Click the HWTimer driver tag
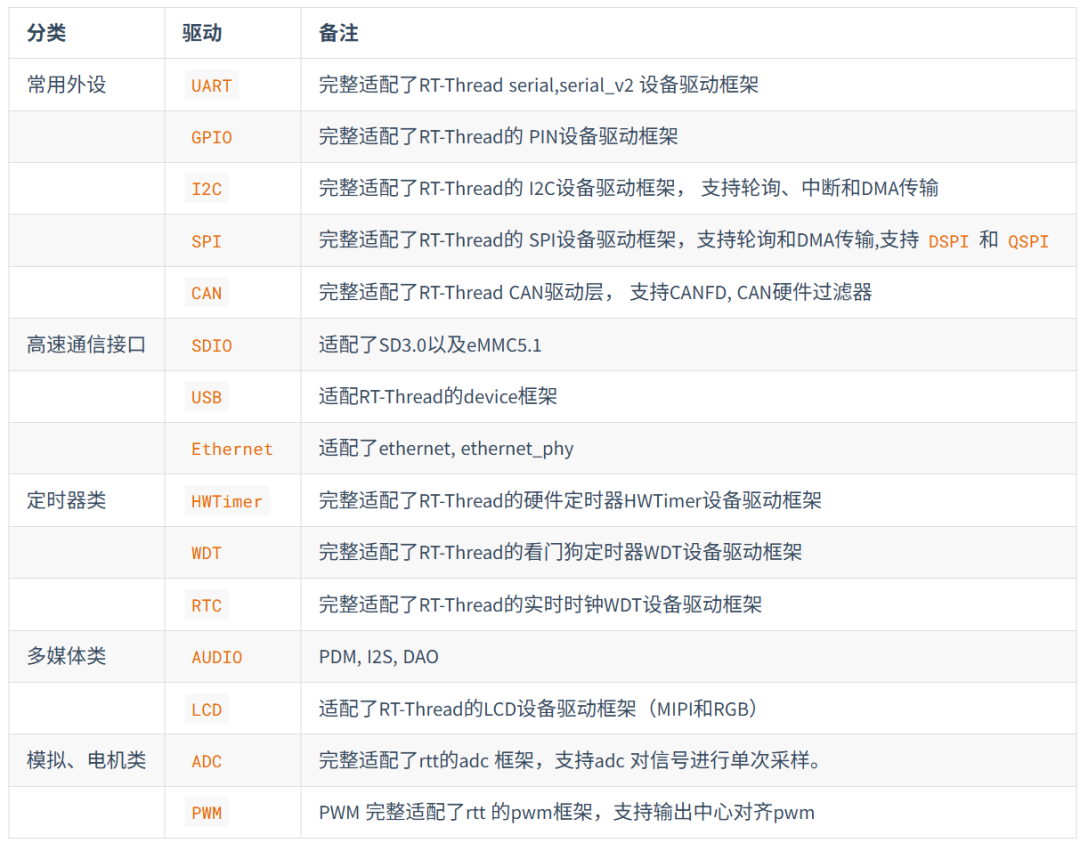This screenshot has height=843, width=1080. [x=227, y=501]
